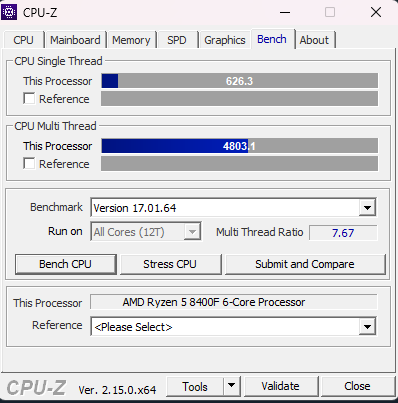Open the SPD tab
Viewport: 398px width, 403px height.
(177, 40)
